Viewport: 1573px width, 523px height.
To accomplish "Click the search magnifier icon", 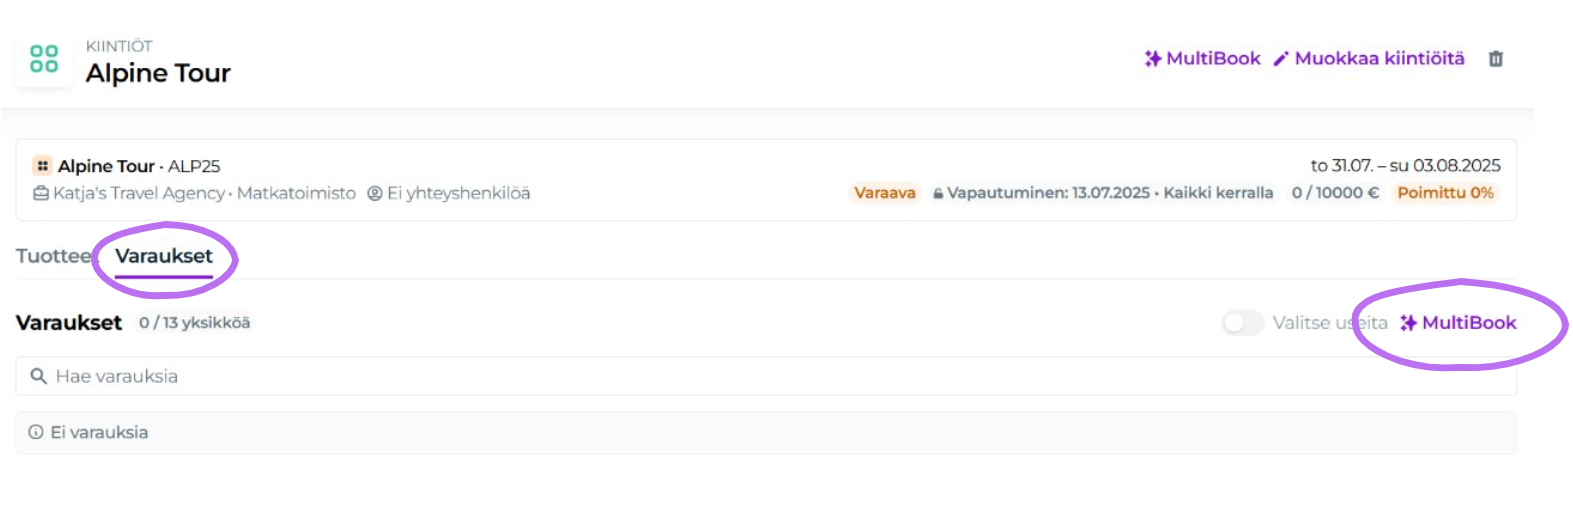I will coord(39,376).
